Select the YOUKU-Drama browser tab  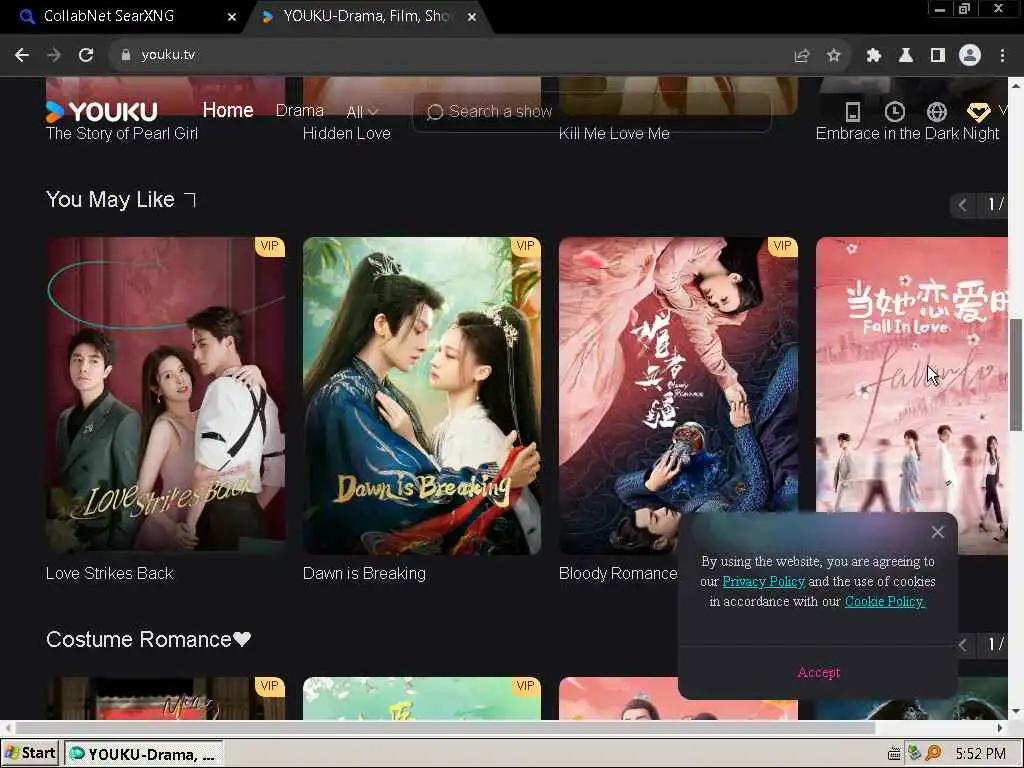point(366,16)
